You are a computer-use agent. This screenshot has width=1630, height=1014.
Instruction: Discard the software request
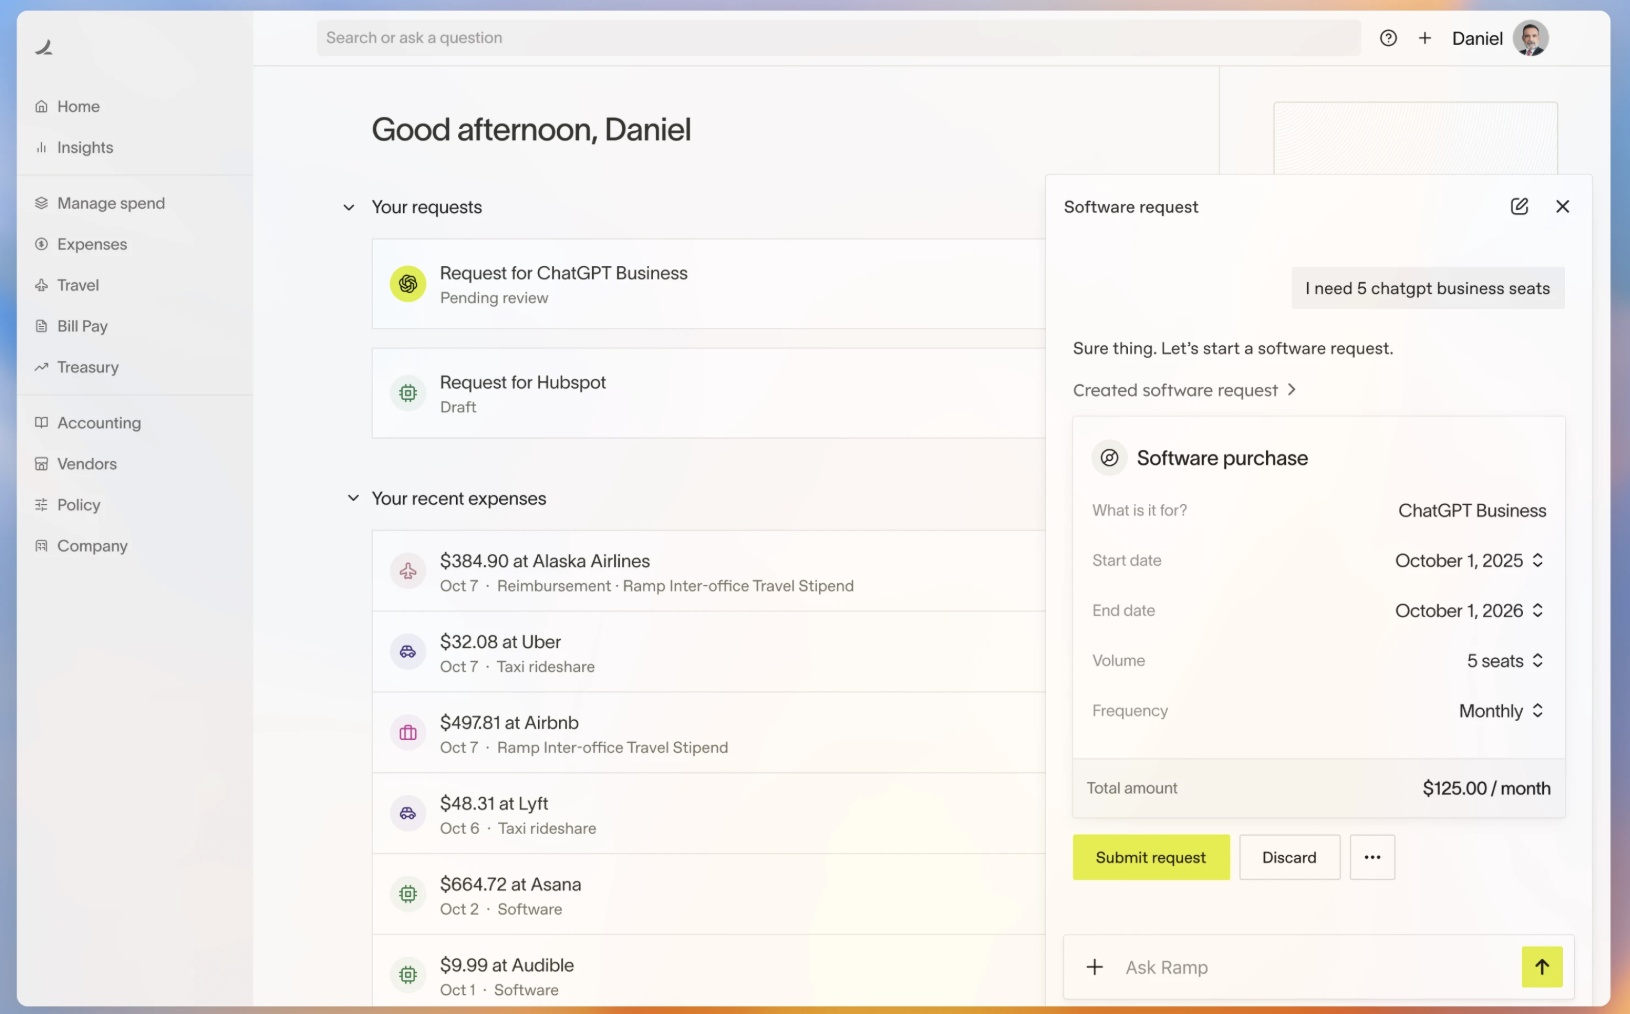1289,857
